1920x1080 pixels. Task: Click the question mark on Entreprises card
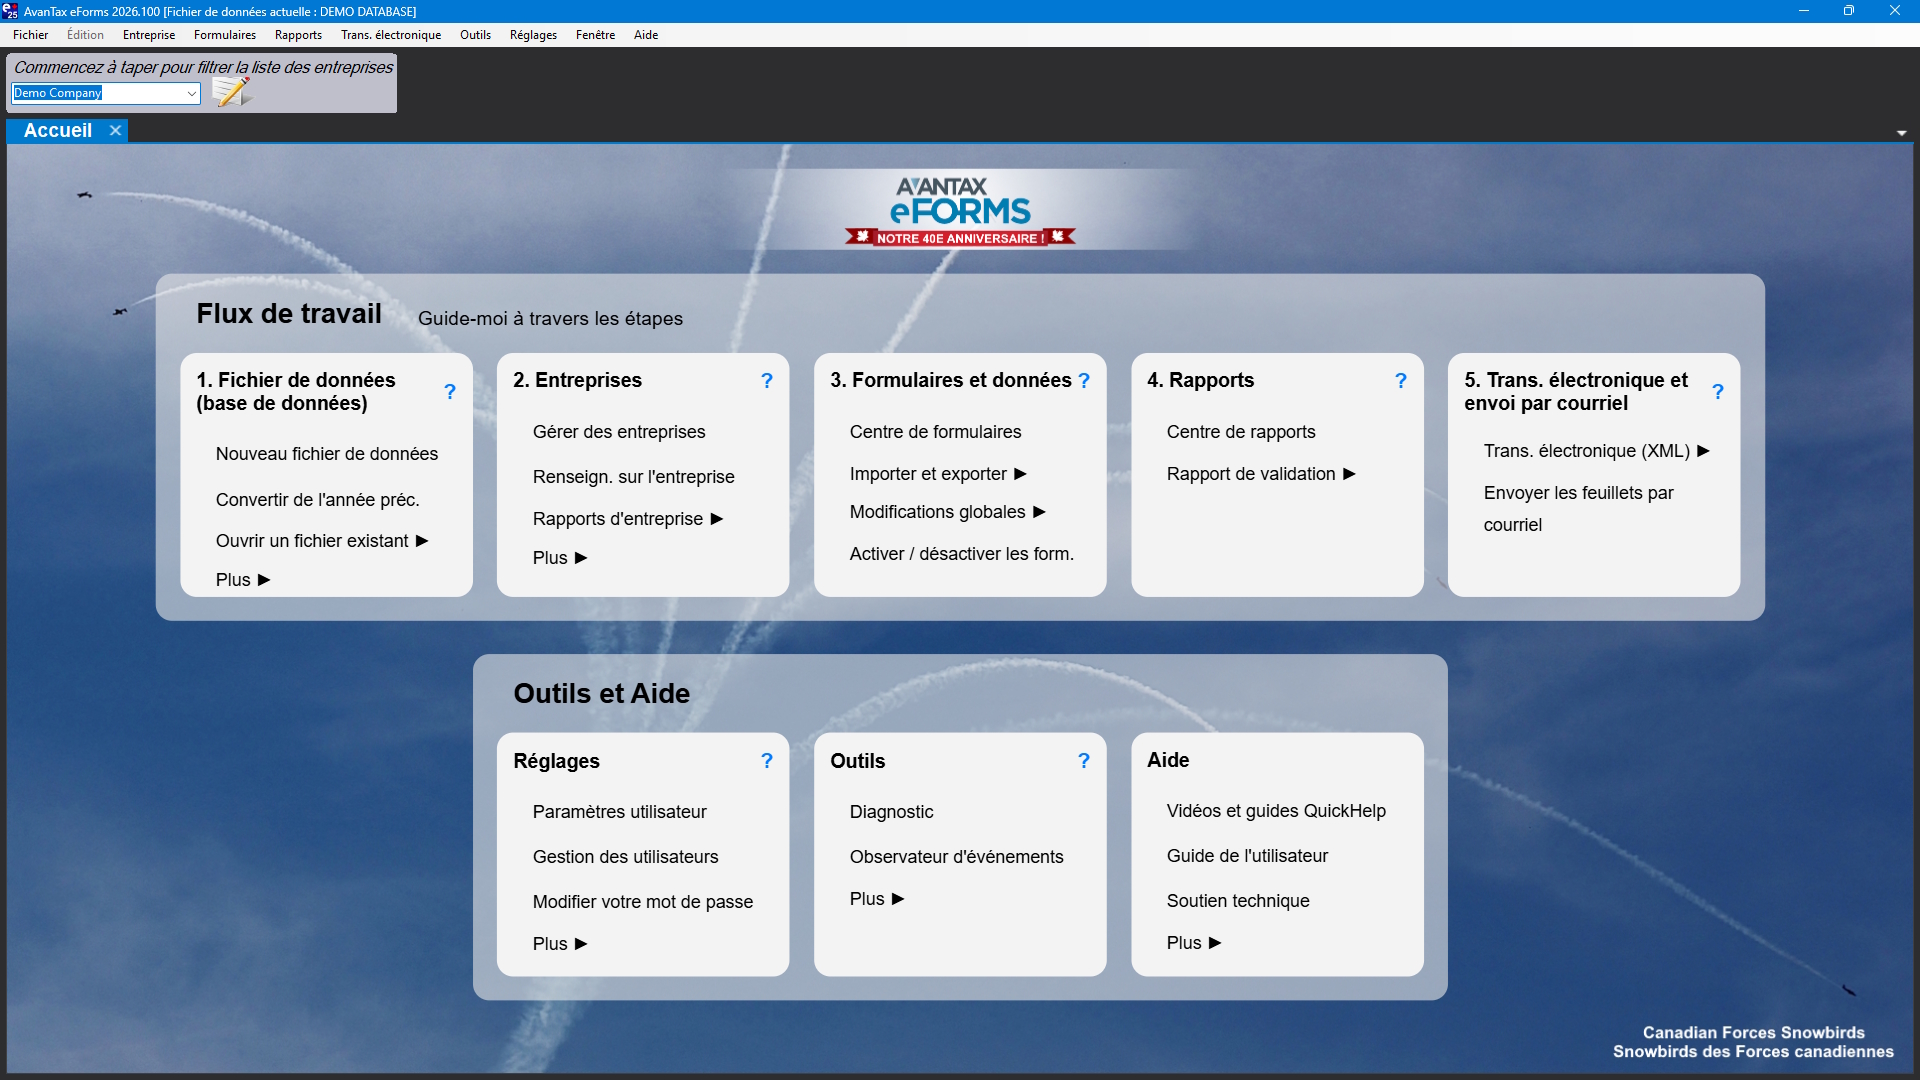[x=767, y=381]
